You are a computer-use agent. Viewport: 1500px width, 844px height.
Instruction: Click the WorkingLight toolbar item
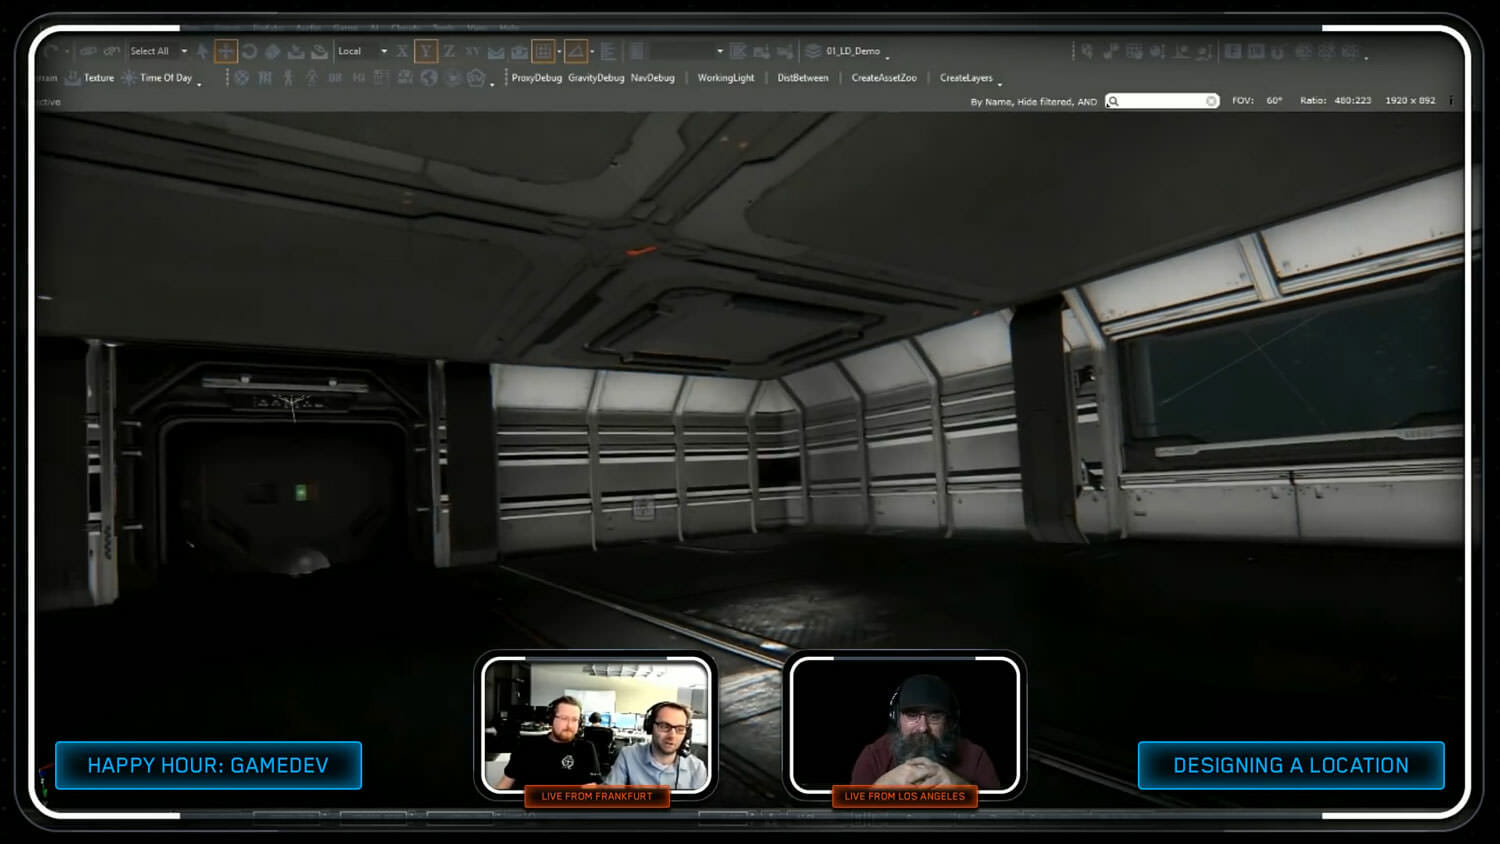726,78
